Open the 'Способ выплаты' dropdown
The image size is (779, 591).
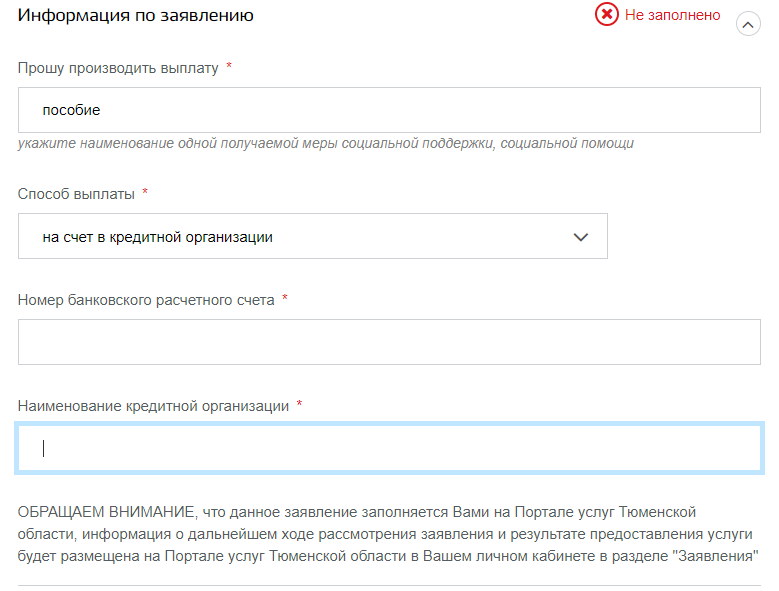point(312,237)
